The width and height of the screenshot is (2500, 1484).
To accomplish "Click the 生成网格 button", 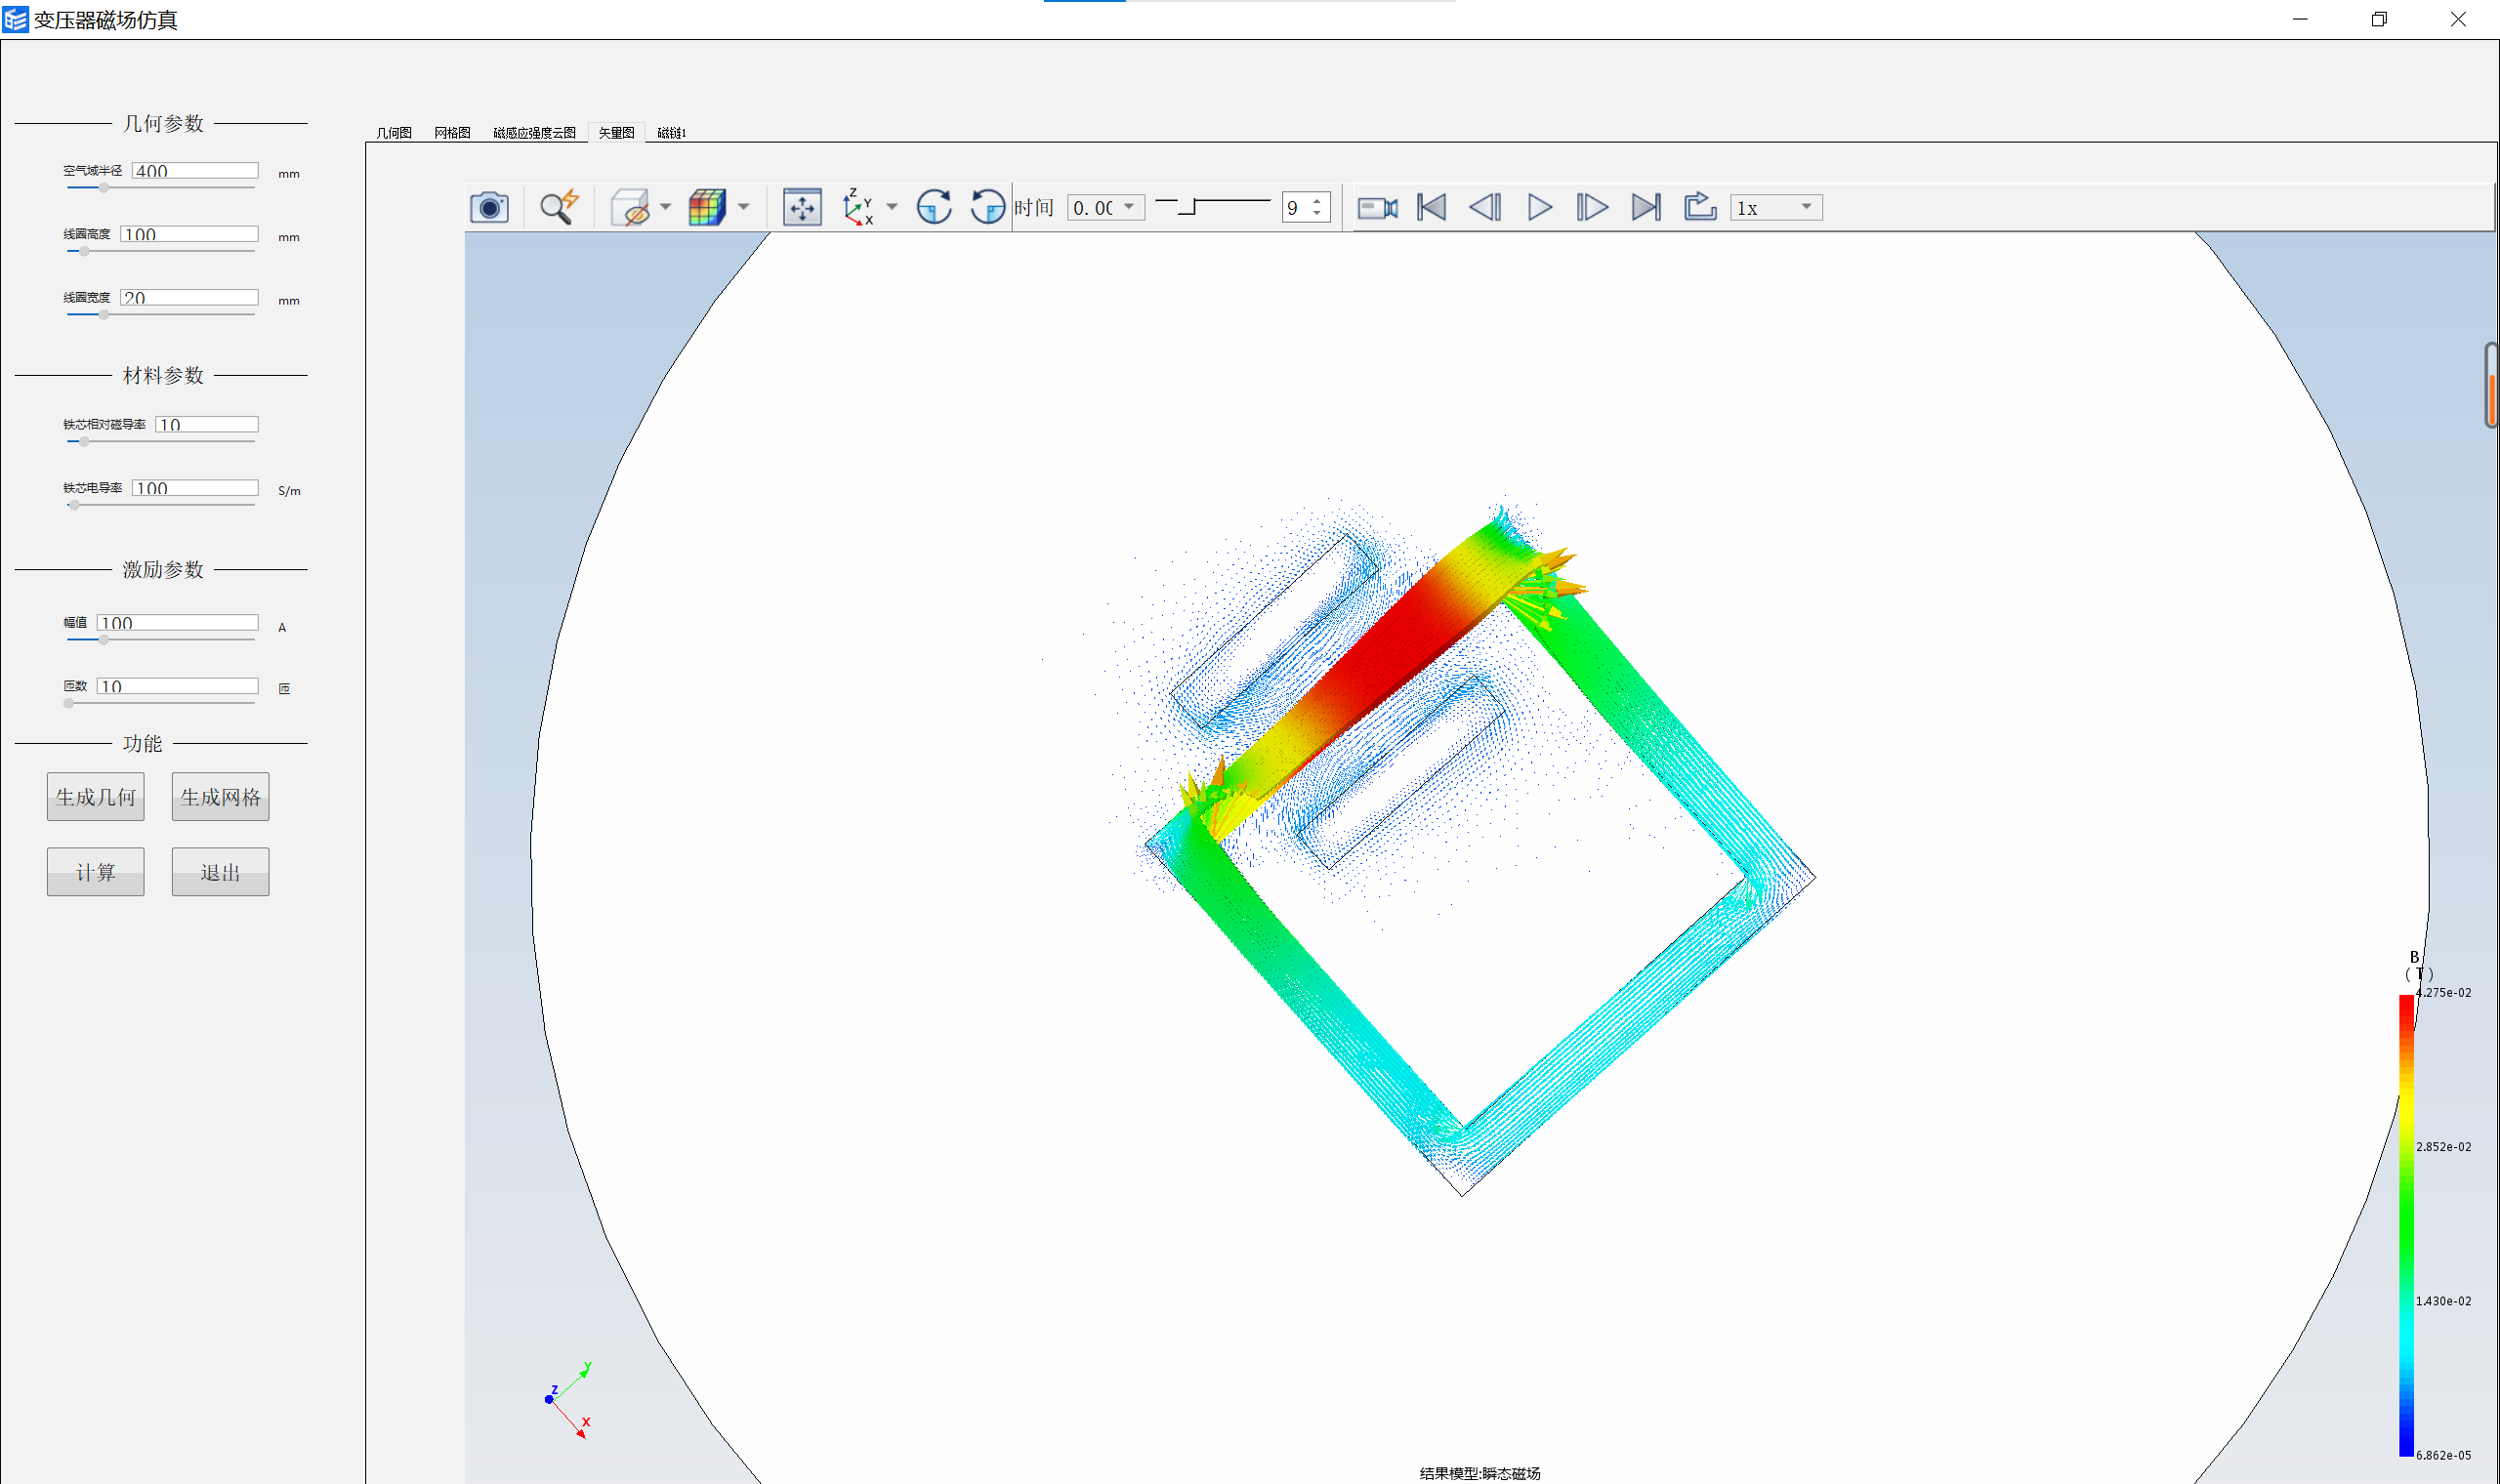I will (220, 797).
